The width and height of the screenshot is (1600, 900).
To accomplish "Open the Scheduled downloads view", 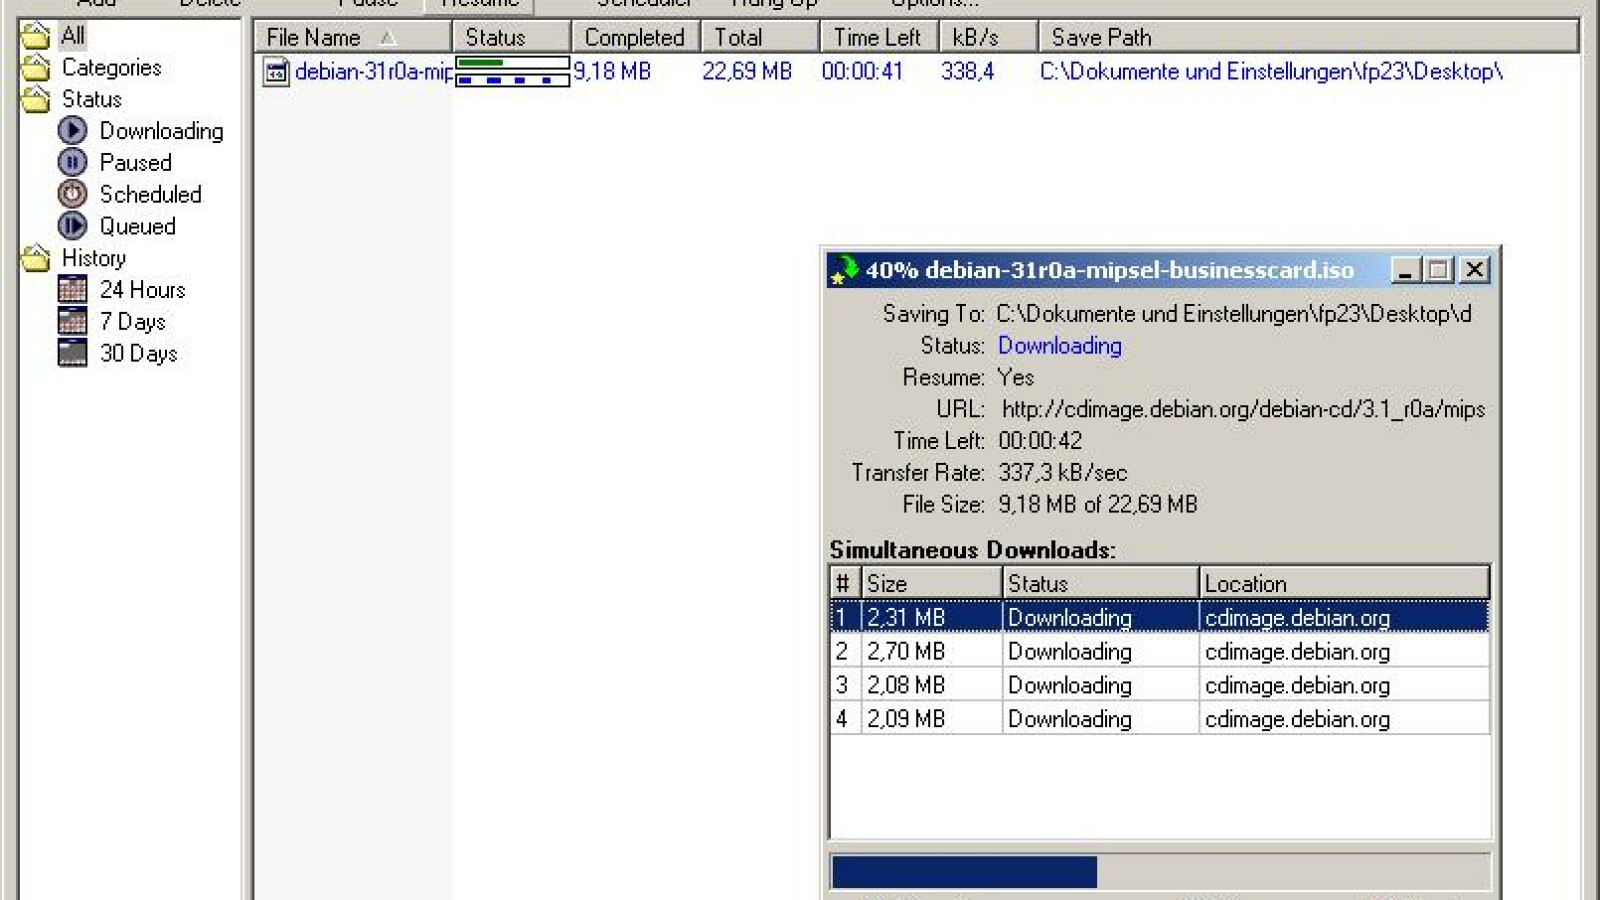I will coord(149,195).
